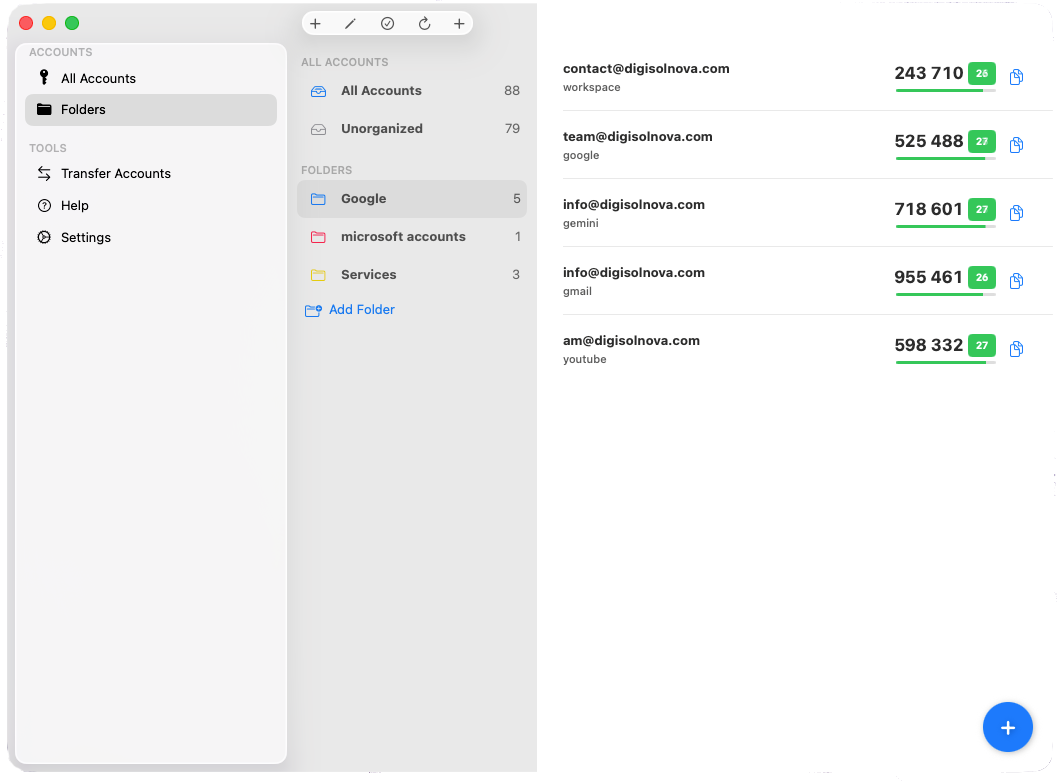Open the Help section
Screen dimensions: 1057x782
(75, 205)
